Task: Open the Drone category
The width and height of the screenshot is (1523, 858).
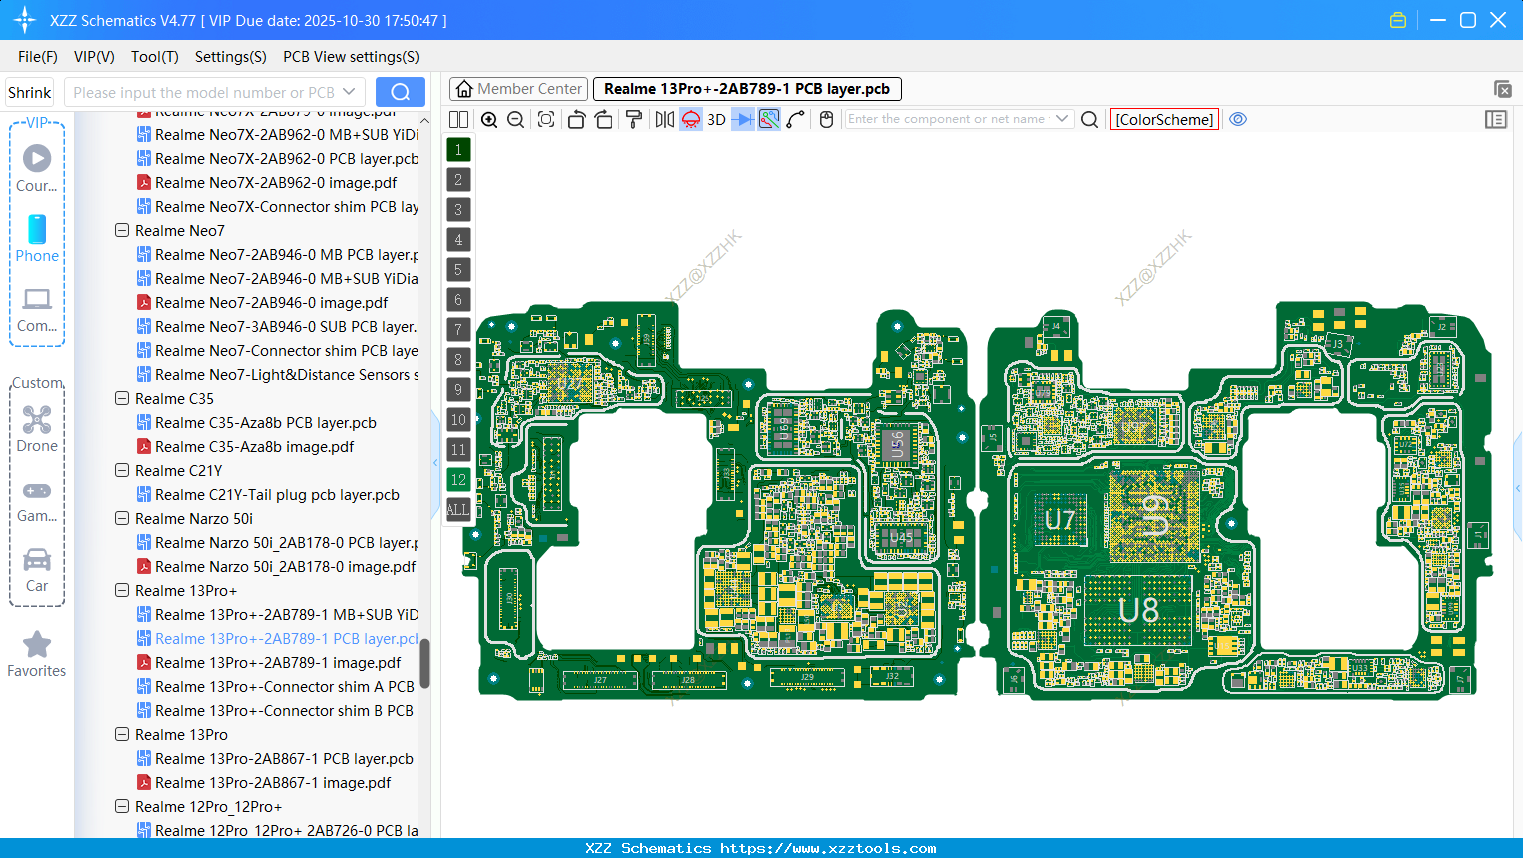Action: coord(37,429)
